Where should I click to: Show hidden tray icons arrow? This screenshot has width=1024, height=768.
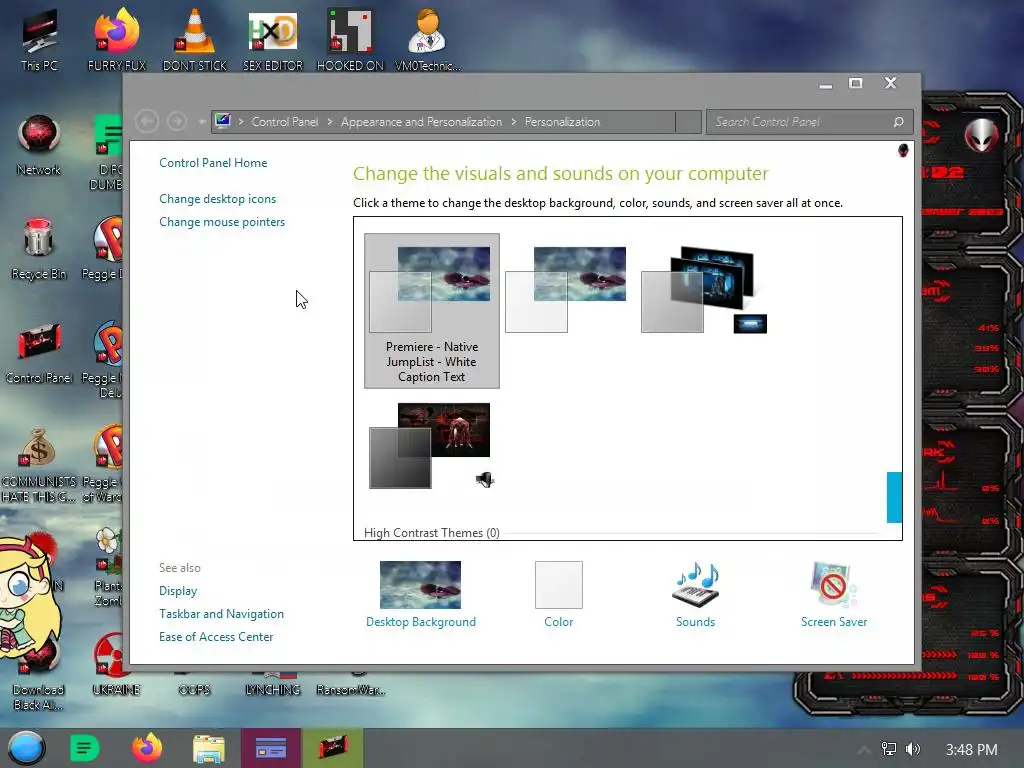pyautogui.click(x=864, y=750)
